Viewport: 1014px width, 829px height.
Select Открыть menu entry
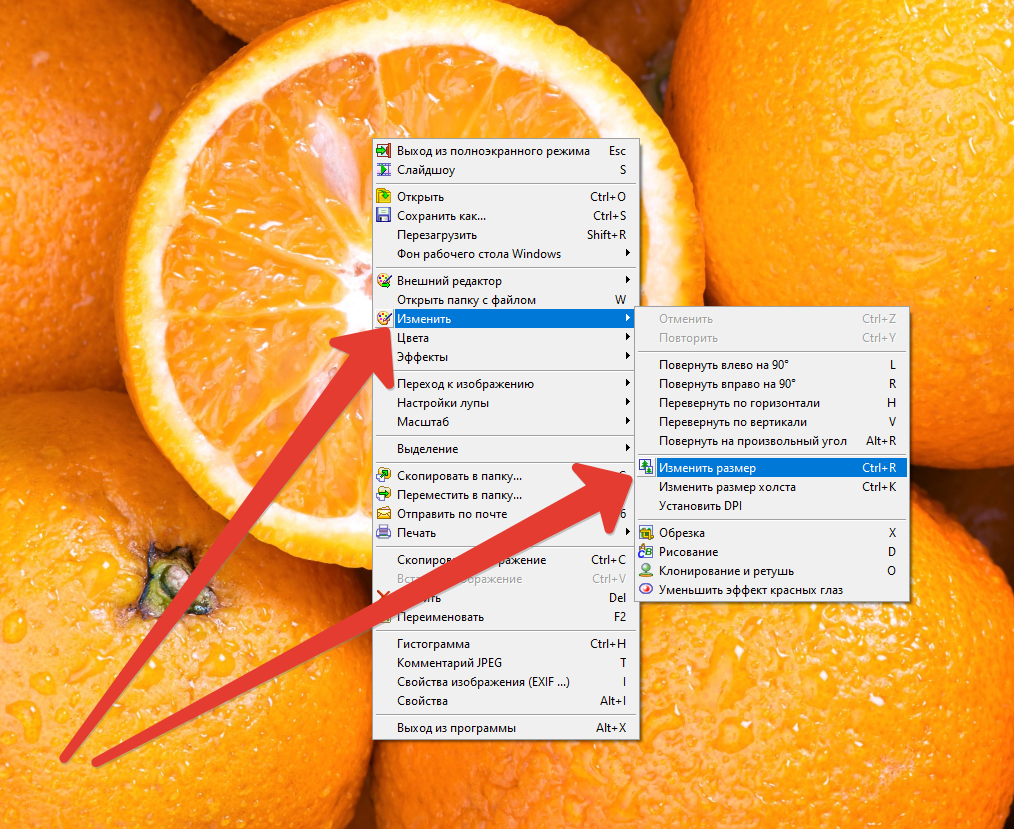(506, 197)
